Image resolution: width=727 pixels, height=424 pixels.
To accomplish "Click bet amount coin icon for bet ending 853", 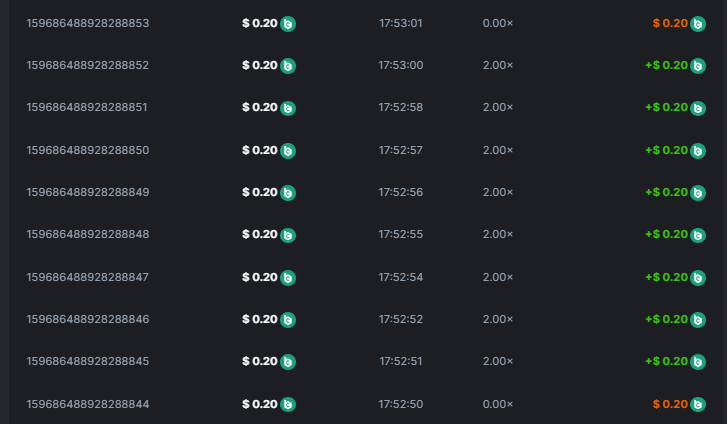I will click(288, 23).
